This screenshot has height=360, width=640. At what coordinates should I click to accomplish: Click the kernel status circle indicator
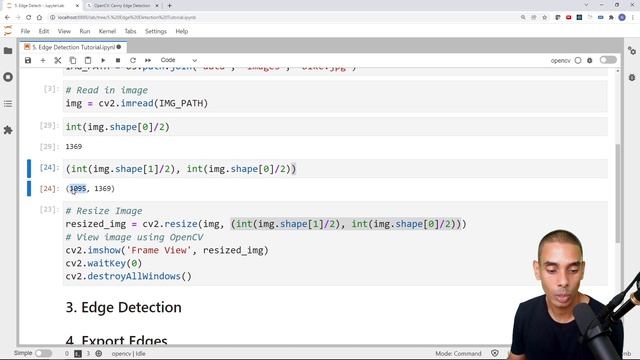pyautogui.click(x=578, y=60)
